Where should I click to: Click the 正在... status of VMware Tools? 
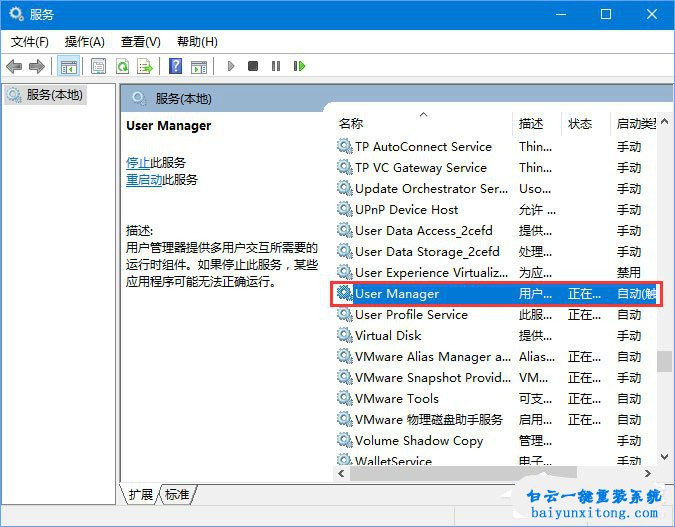click(x=584, y=399)
